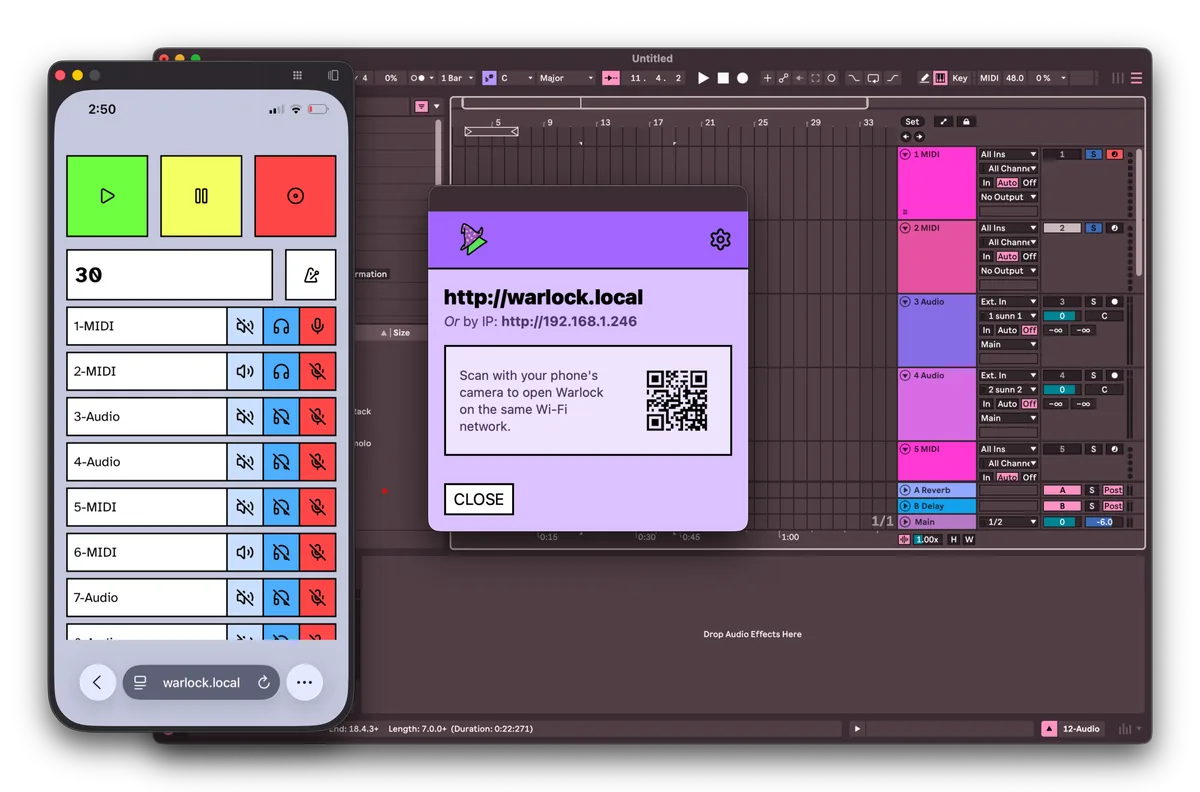Screen dimensions: 1200x792
Task: Click the Record circle in Ableton transport
Action: 742,78
